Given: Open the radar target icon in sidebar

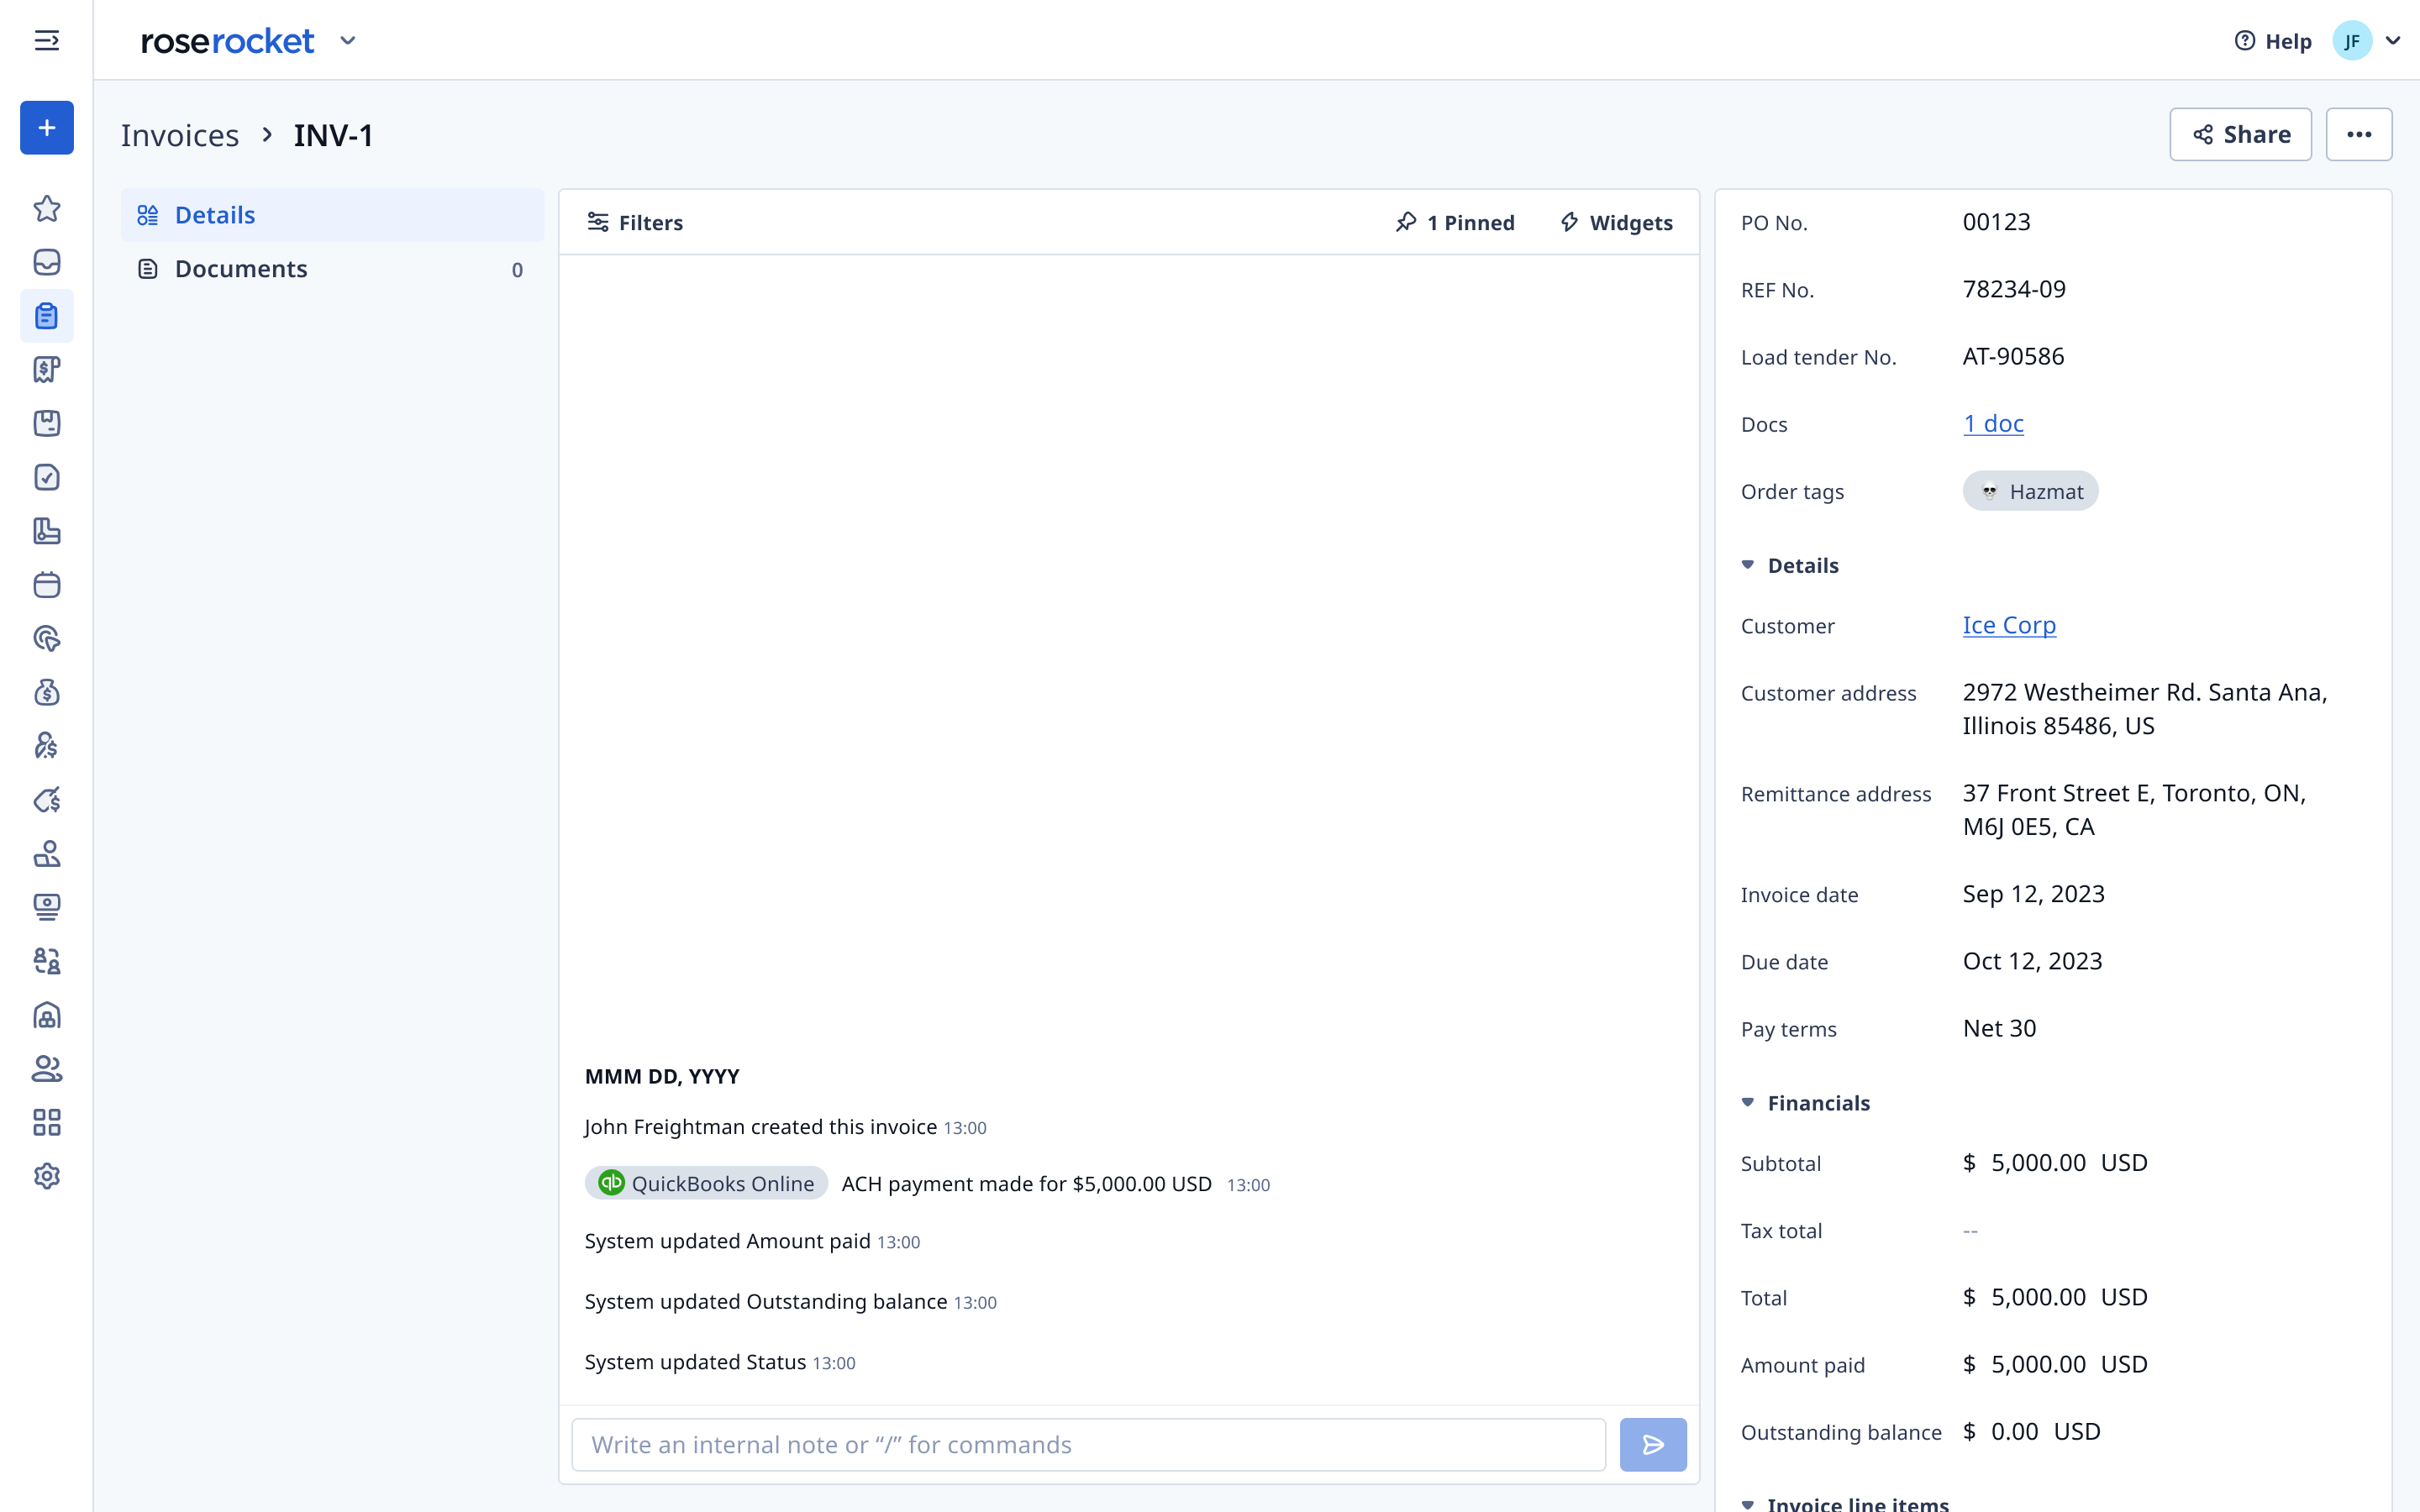Looking at the screenshot, I should pos(47,638).
